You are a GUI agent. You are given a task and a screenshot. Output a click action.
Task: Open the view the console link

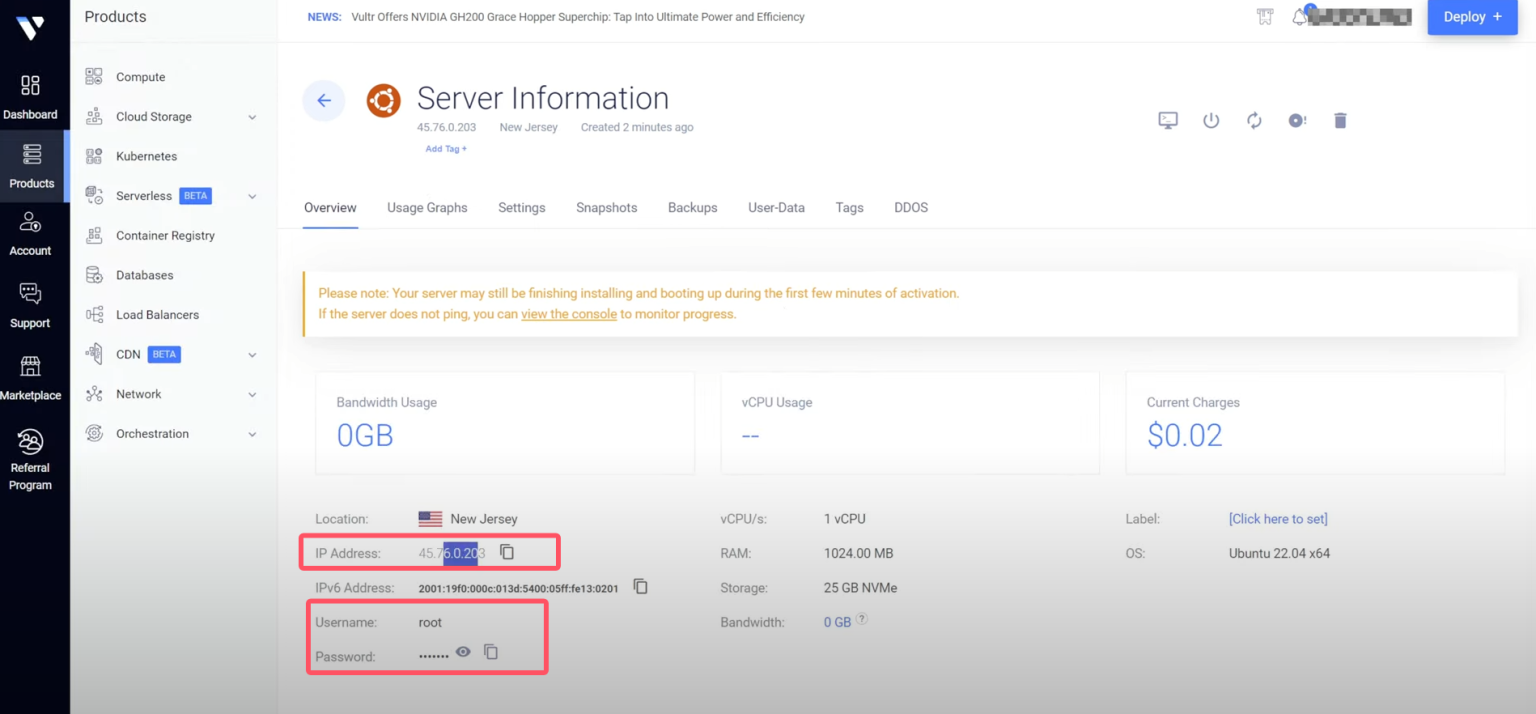(568, 314)
